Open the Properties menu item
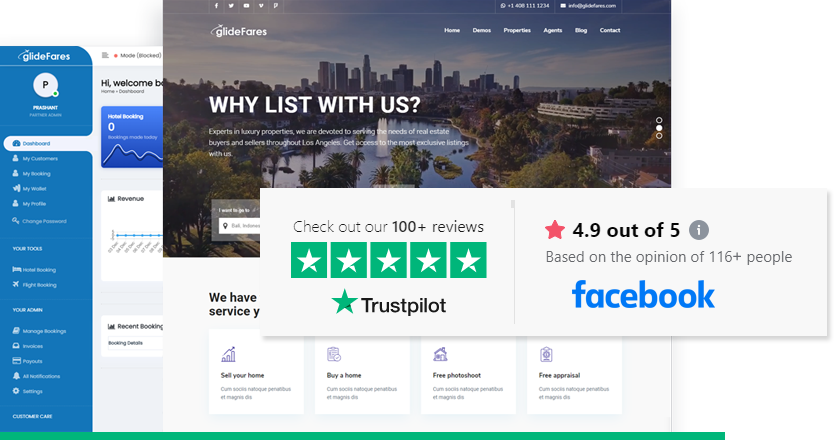 point(517,30)
